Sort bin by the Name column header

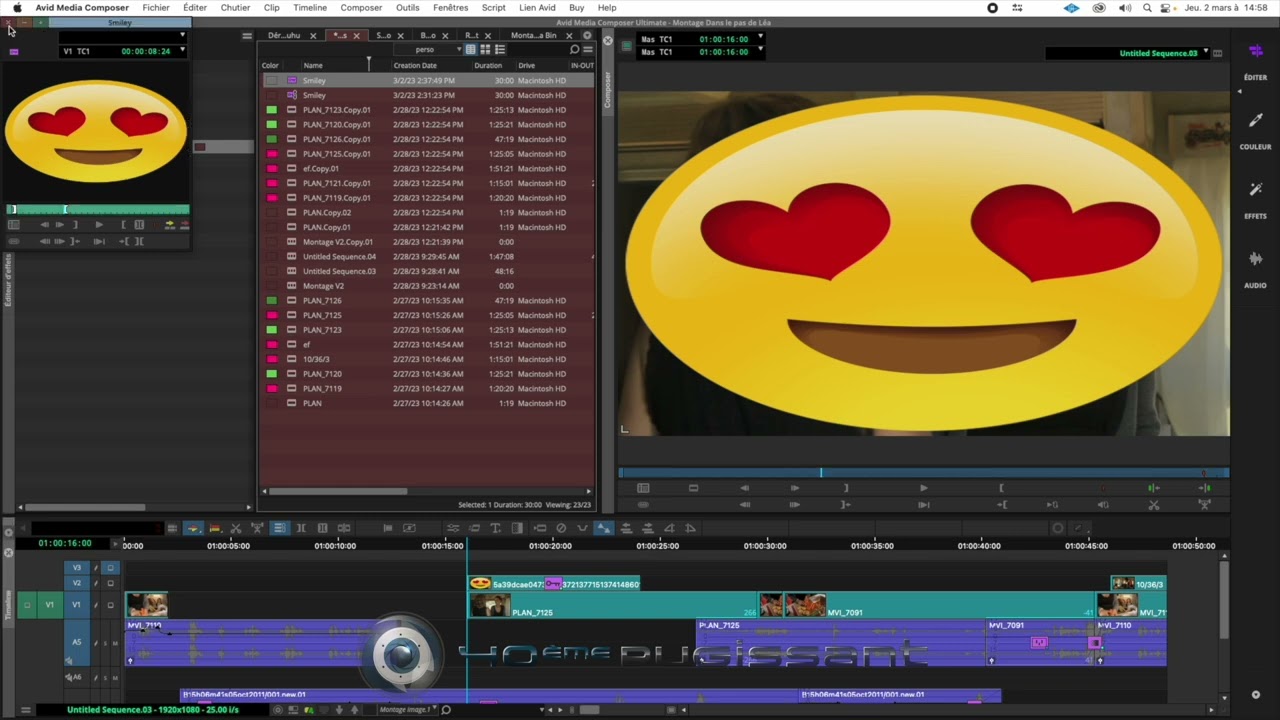313,65
